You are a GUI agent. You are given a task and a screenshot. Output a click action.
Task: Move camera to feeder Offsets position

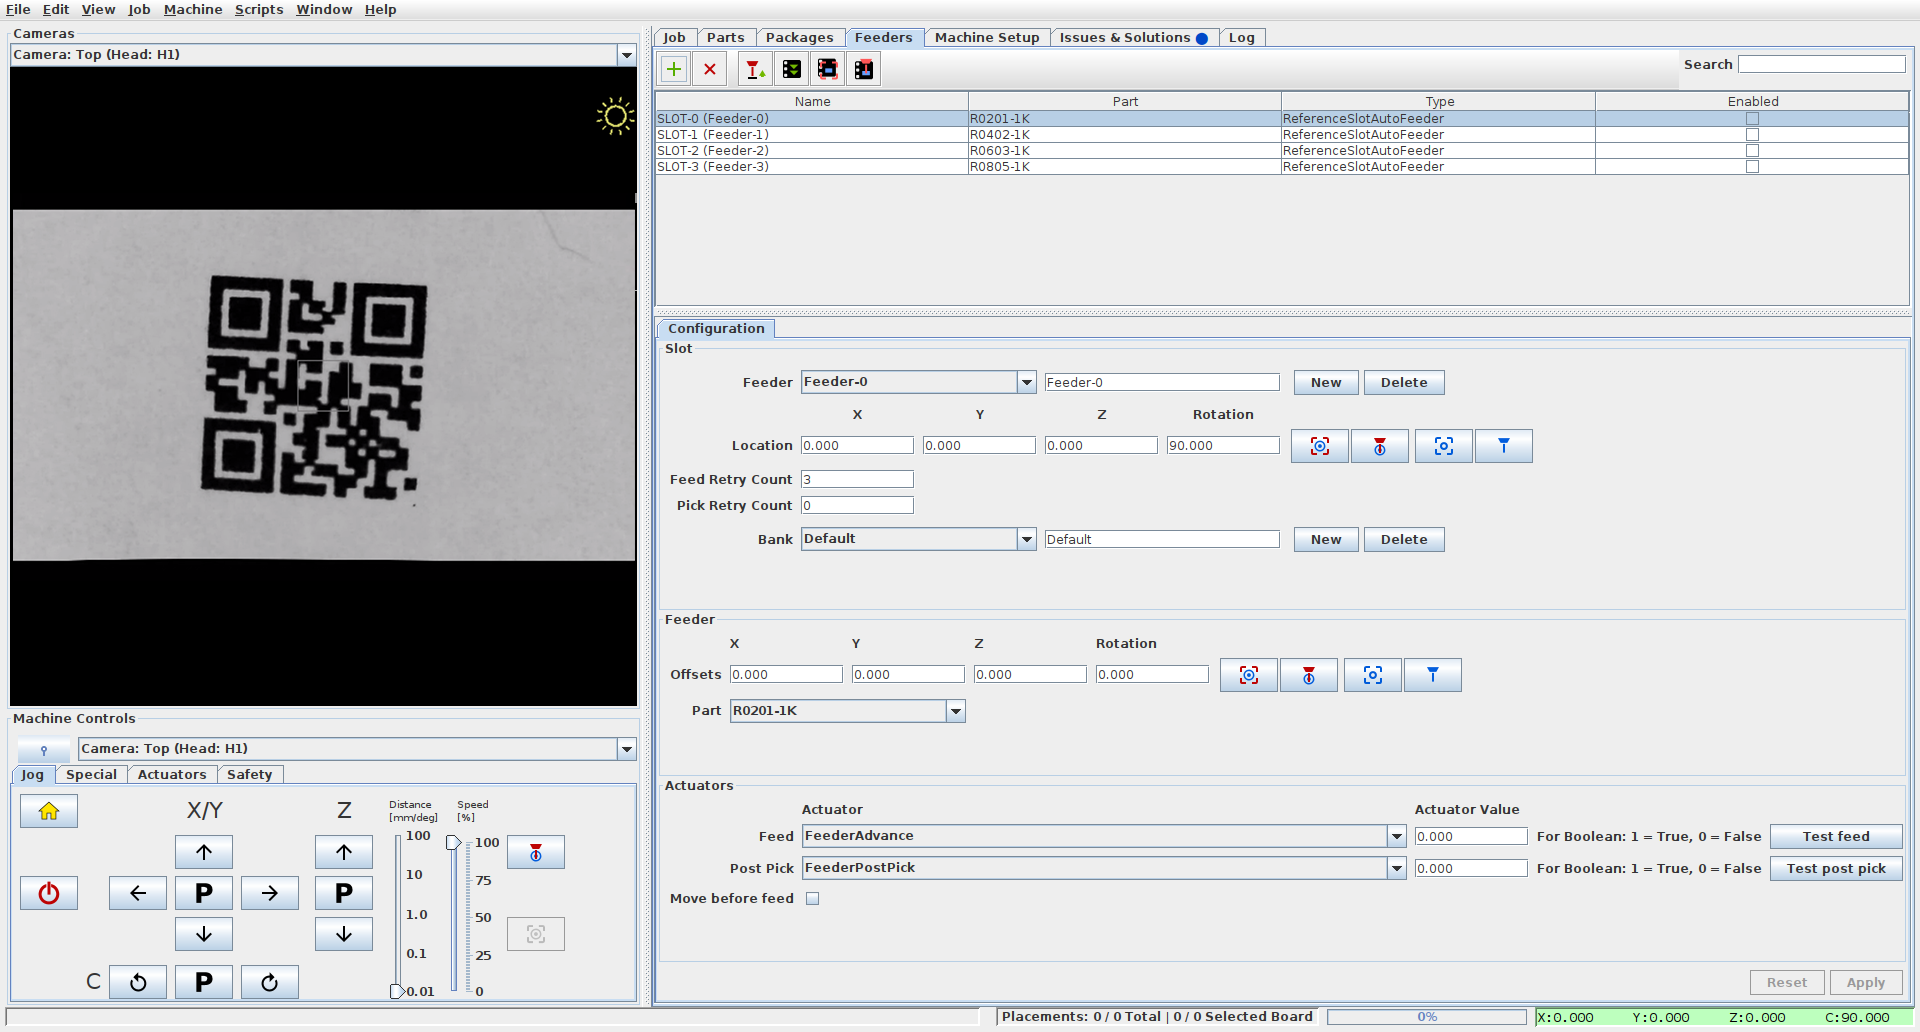1373,675
